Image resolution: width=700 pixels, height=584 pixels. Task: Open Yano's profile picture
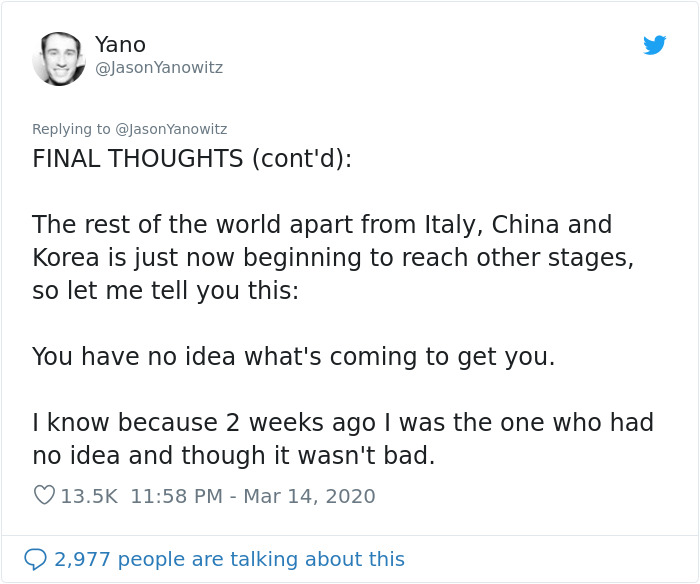59,58
